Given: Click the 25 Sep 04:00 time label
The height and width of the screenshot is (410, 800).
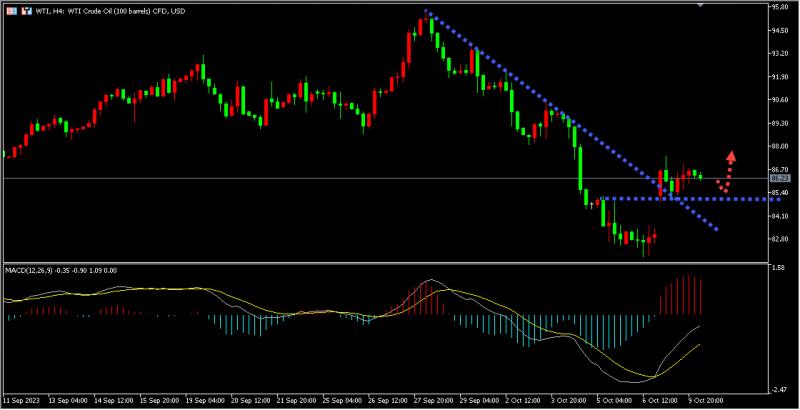Looking at the screenshot, I should 341,401.
